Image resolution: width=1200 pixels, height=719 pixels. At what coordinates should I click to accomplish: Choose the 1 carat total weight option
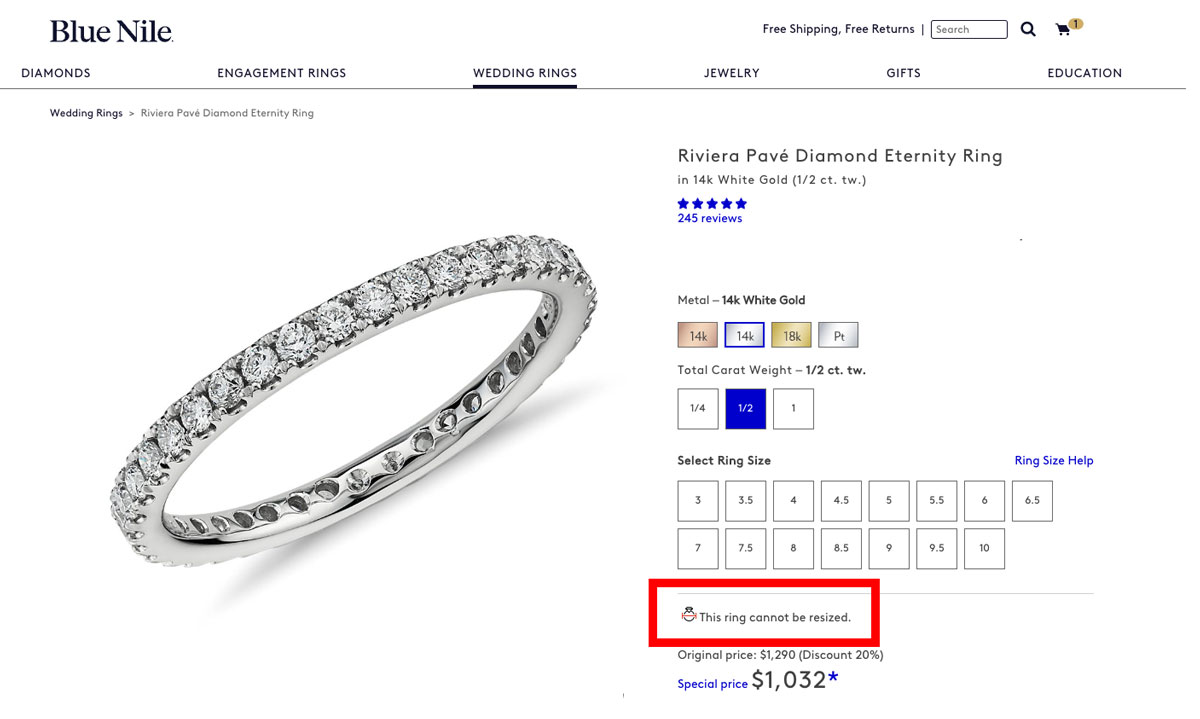[x=793, y=408]
